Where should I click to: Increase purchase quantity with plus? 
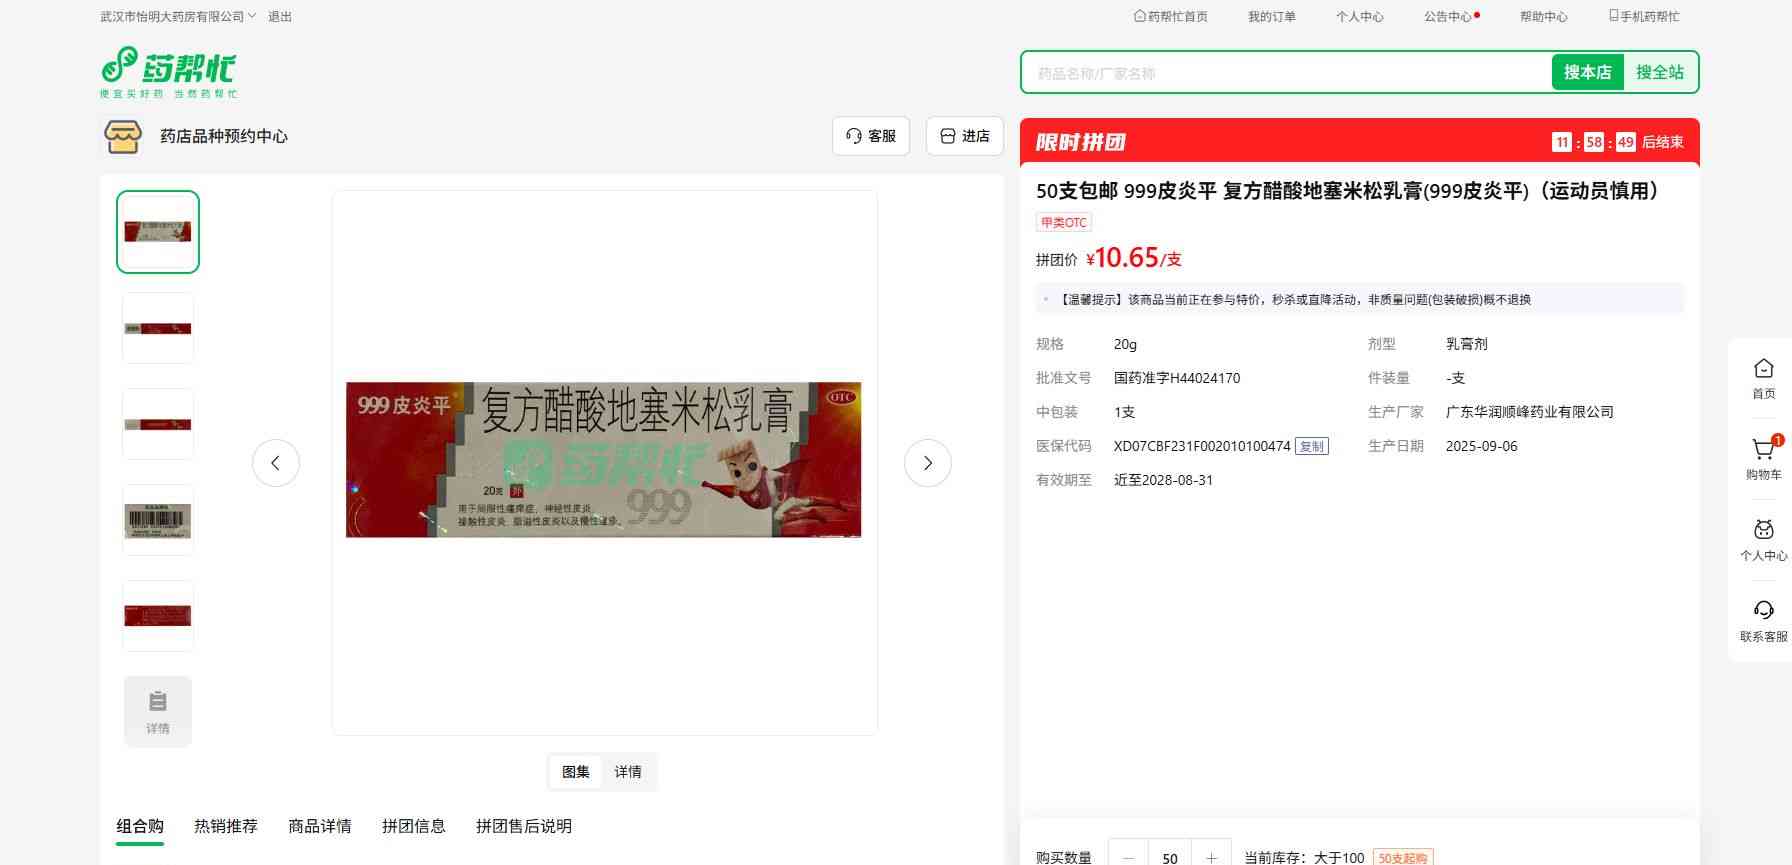pyautogui.click(x=1211, y=857)
